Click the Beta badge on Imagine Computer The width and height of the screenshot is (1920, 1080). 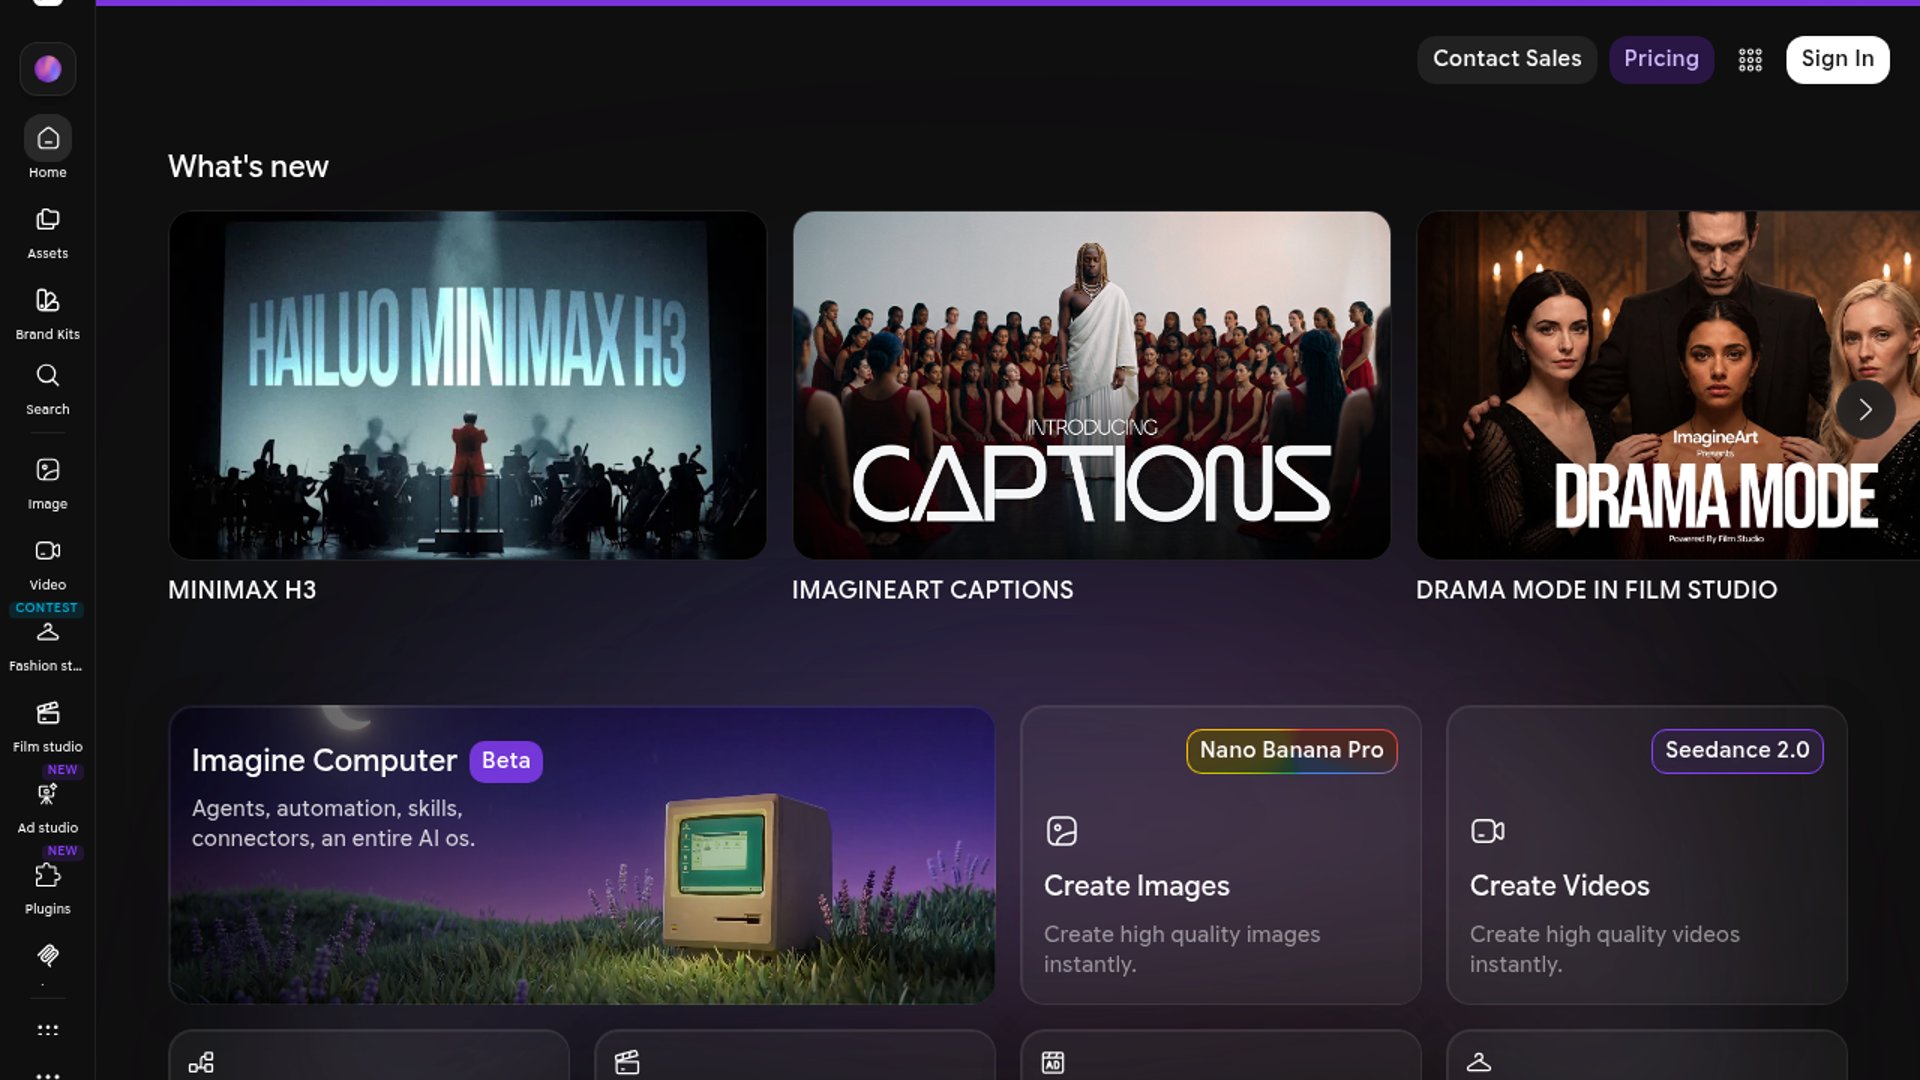506,761
